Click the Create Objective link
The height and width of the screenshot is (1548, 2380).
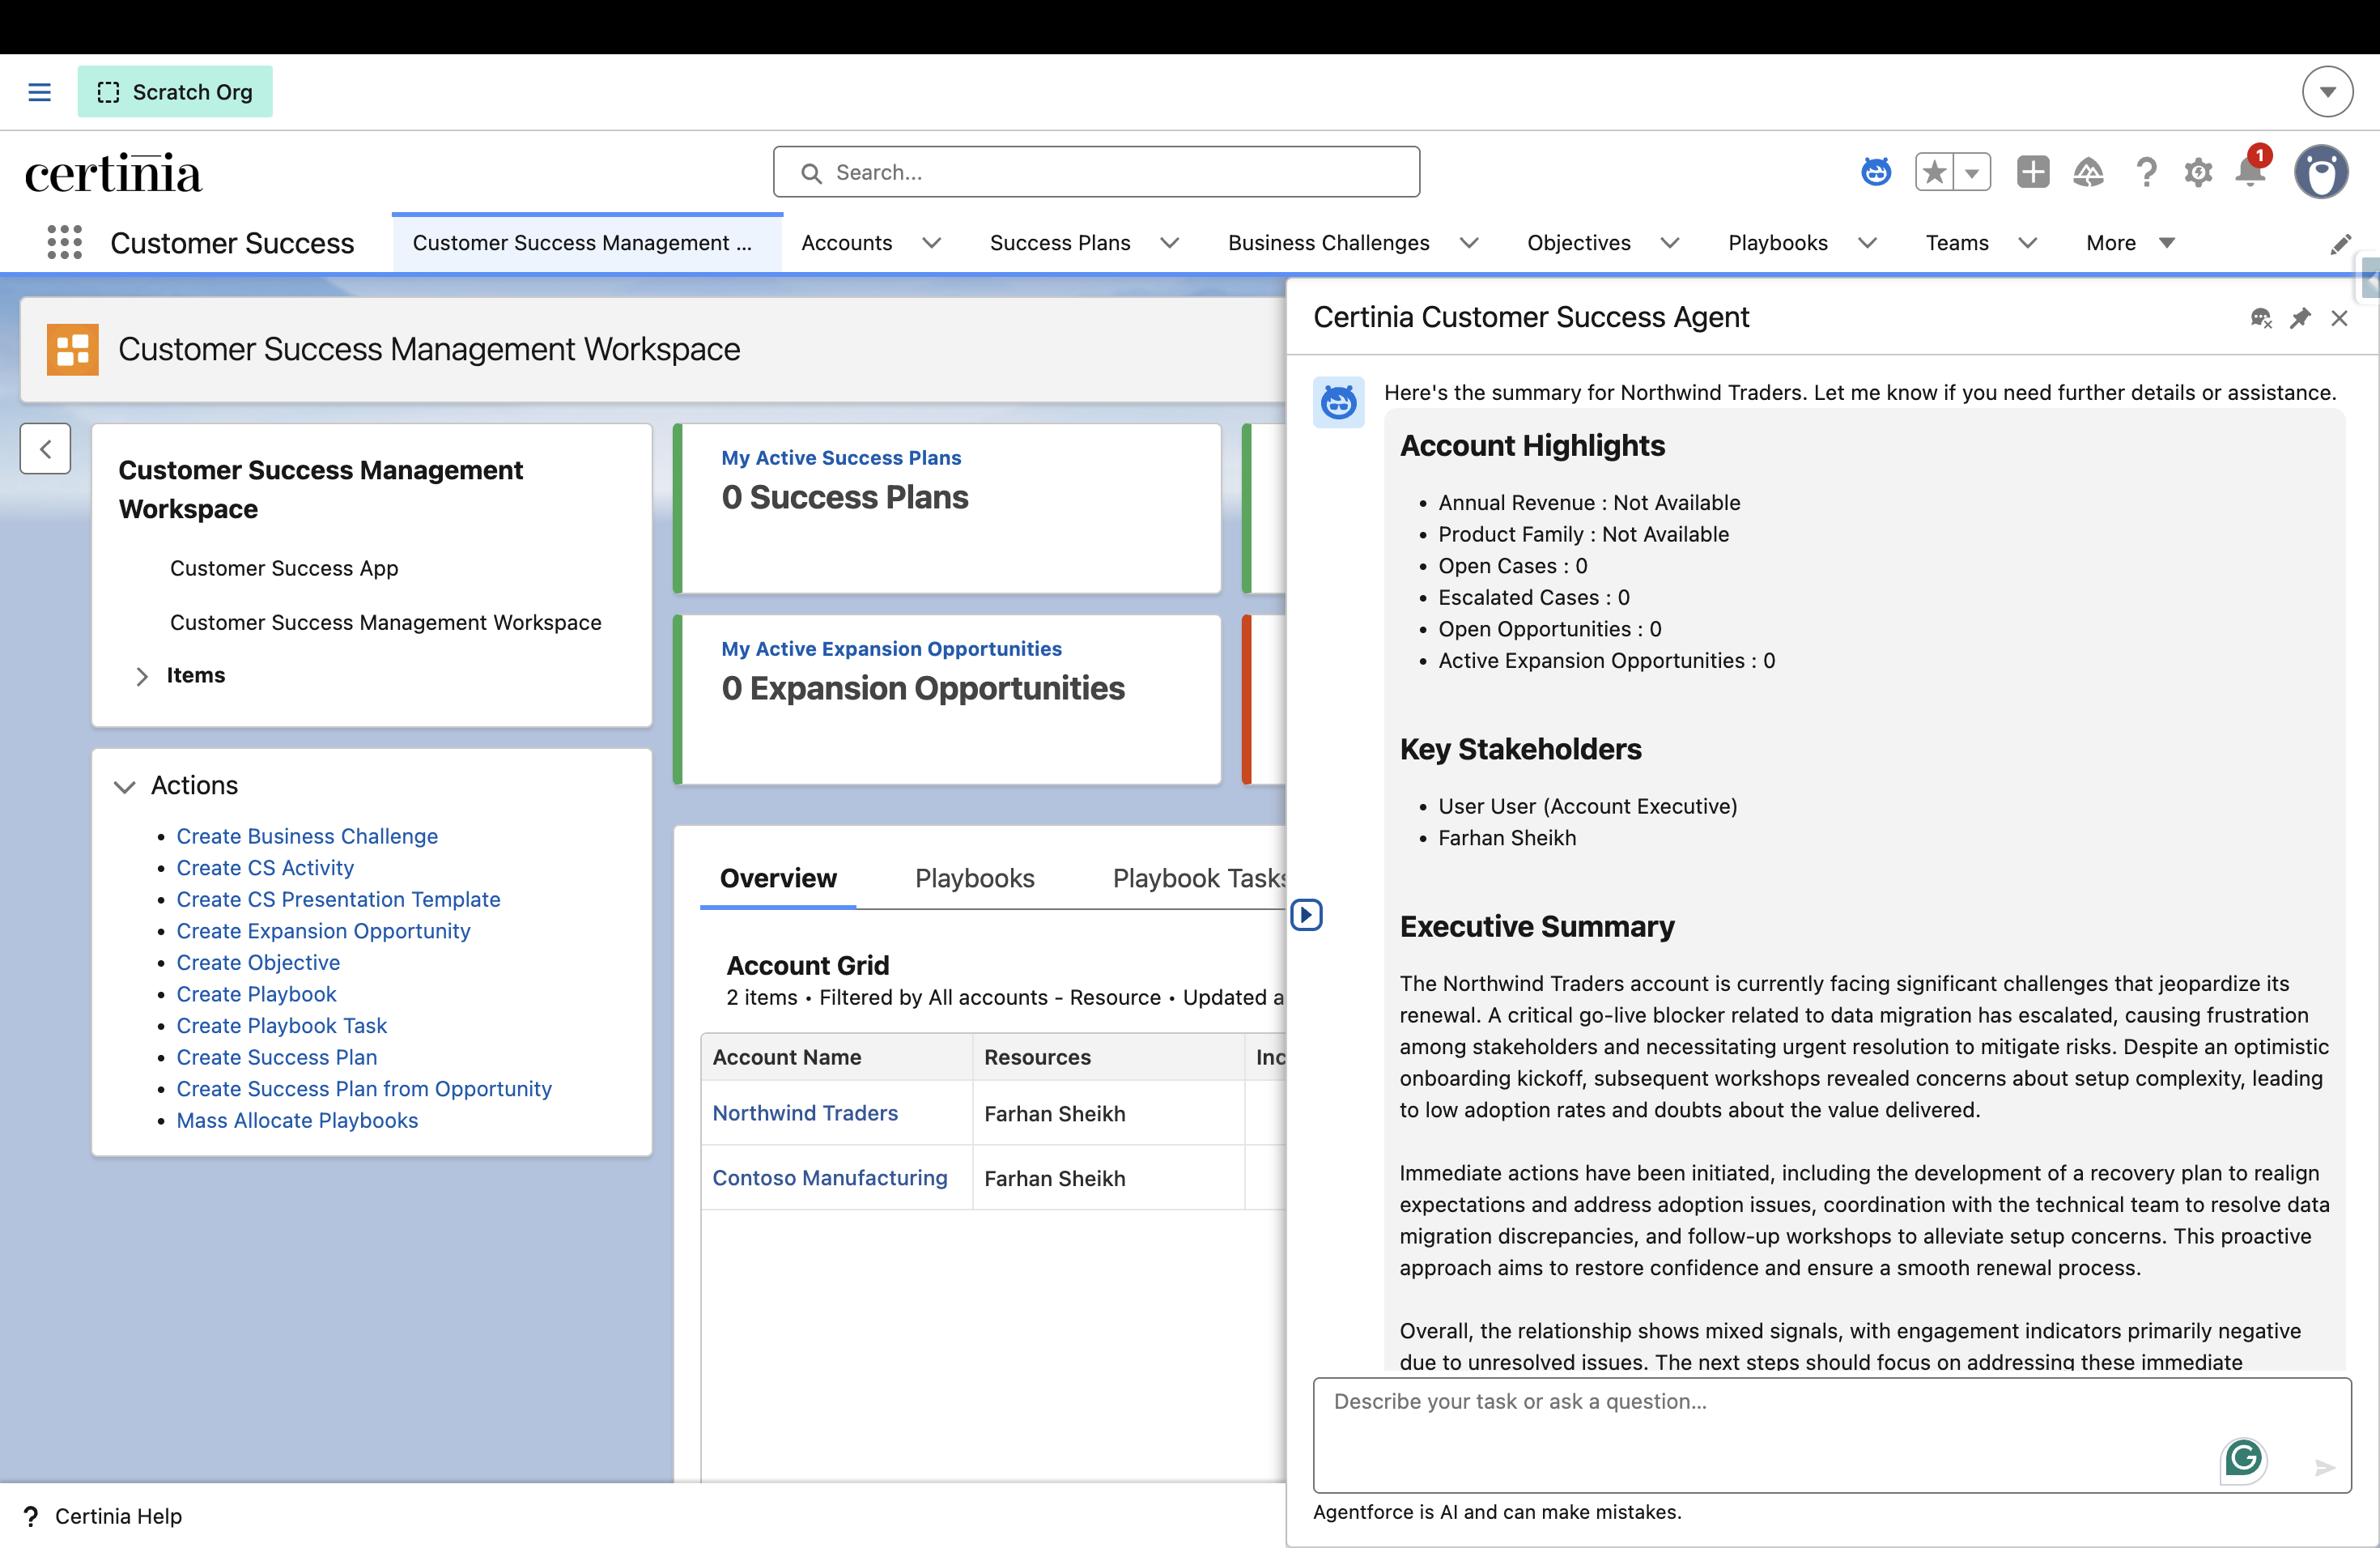pyautogui.click(x=258, y=962)
